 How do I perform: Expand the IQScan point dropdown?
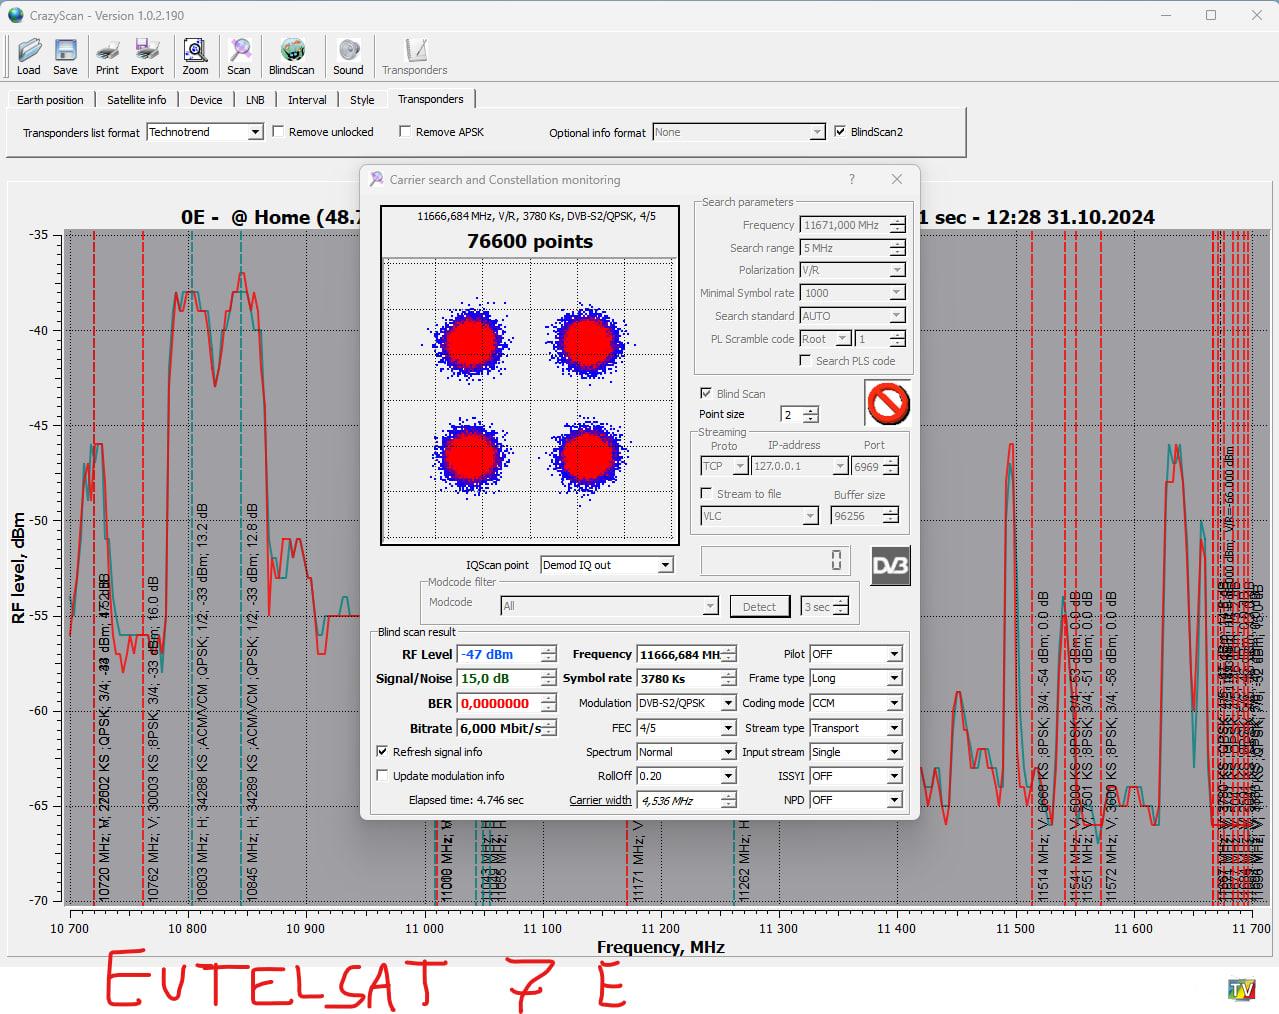(665, 565)
